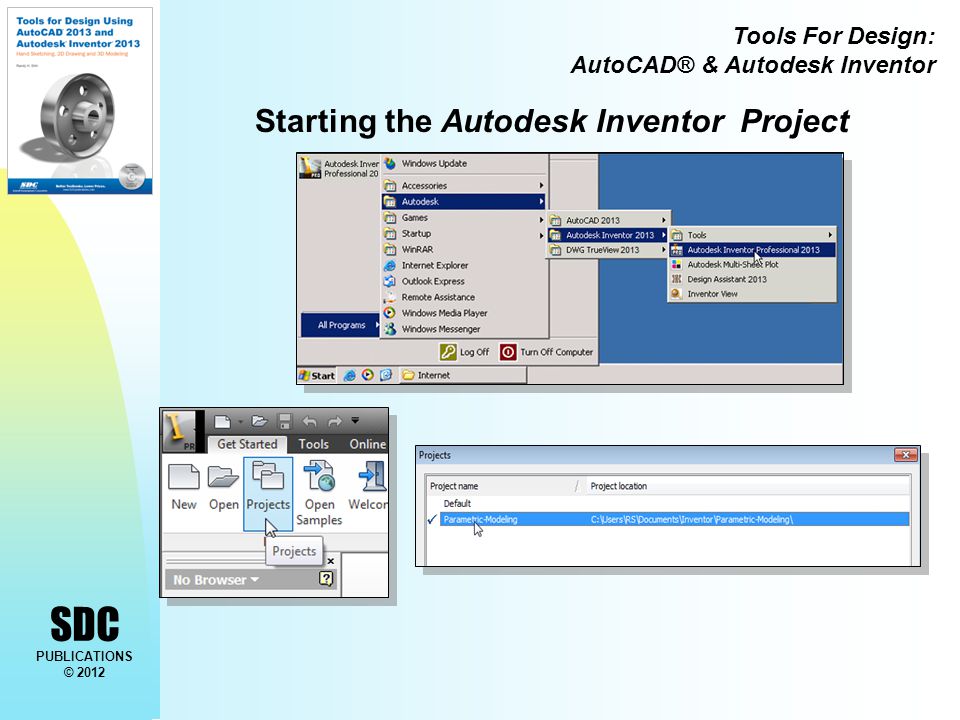Screen dimensions: 960x720
Task: Launch Outlook Express from programs list
Action: click(x=464, y=281)
